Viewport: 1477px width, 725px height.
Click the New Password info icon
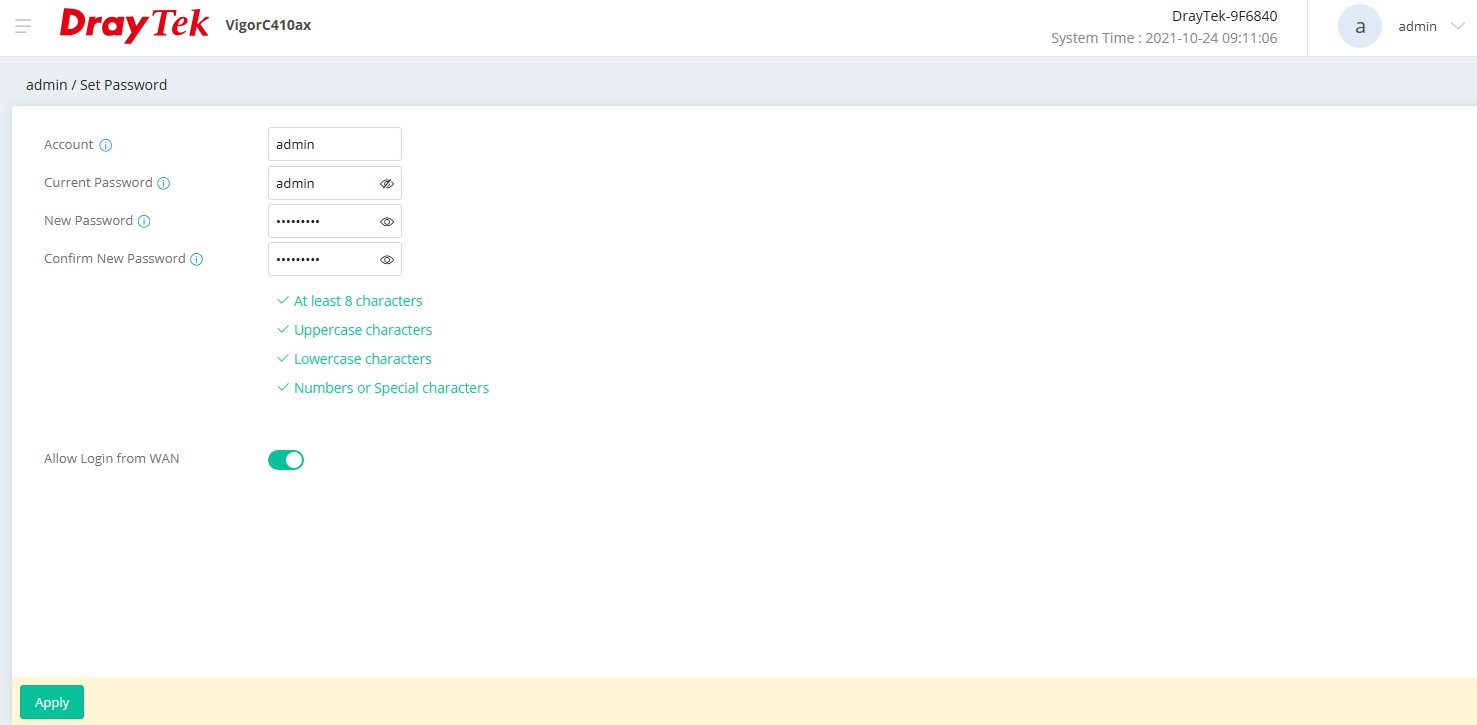[144, 221]
